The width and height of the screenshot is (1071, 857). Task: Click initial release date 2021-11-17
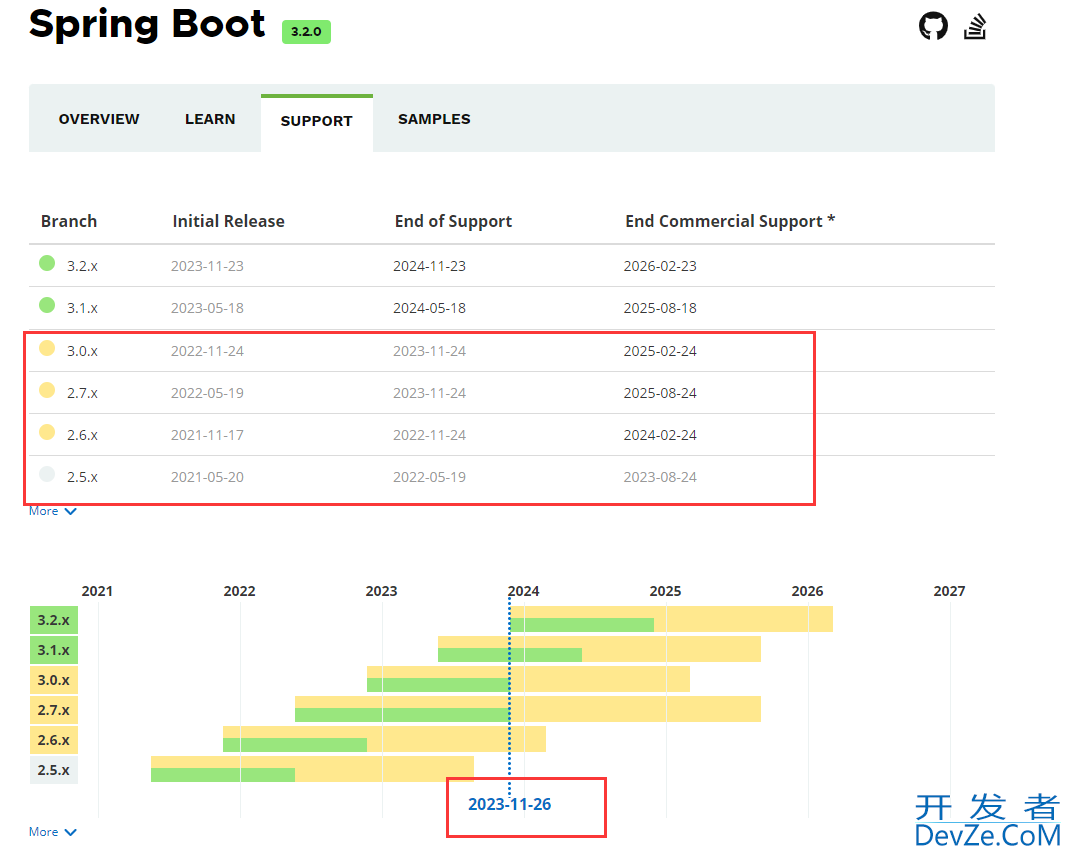coord(207,436)
